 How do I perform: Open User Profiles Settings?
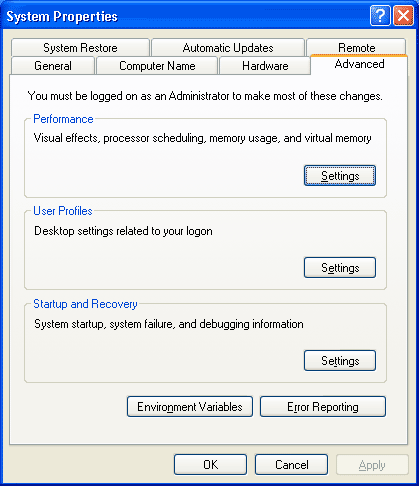click(340, 267)
